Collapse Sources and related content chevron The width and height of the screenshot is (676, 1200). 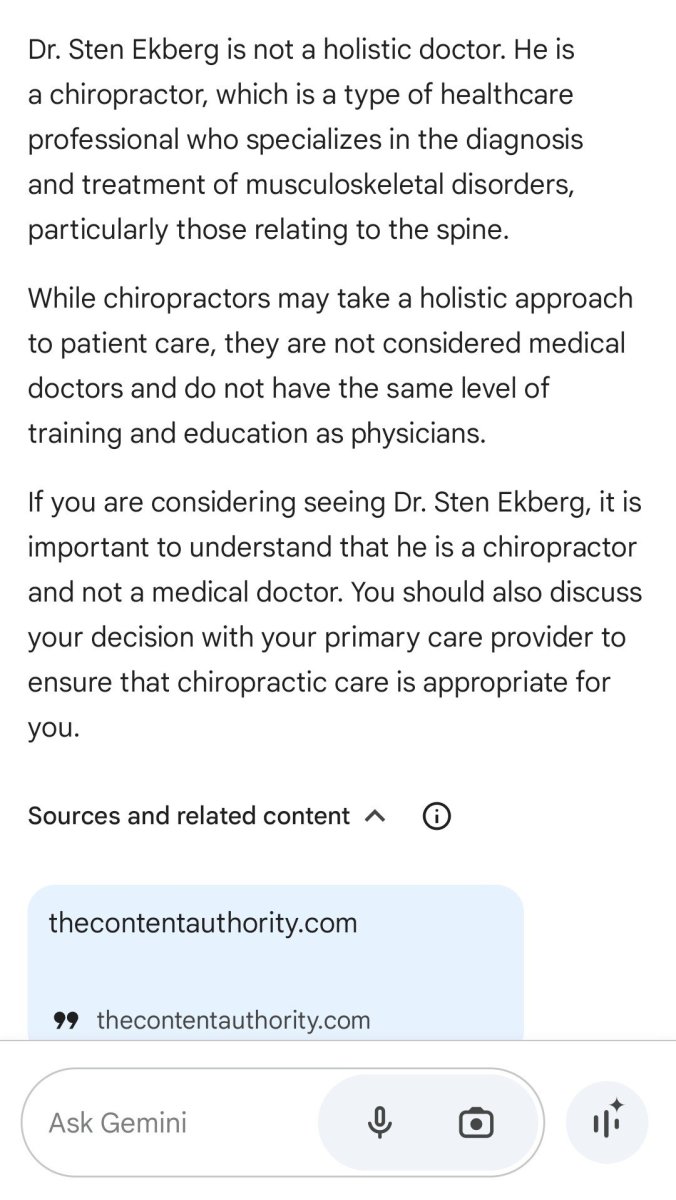tap(375, 816)
